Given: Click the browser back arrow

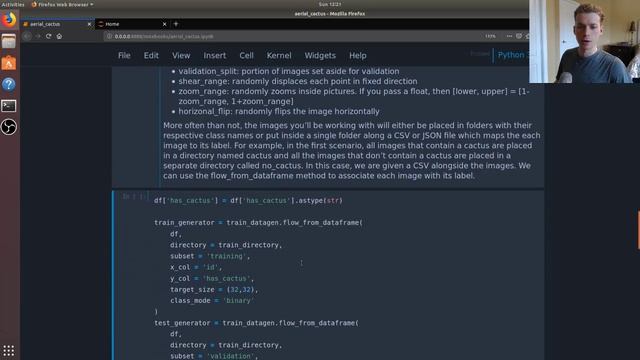Looking at the screenshot, I should click(27, 36).
